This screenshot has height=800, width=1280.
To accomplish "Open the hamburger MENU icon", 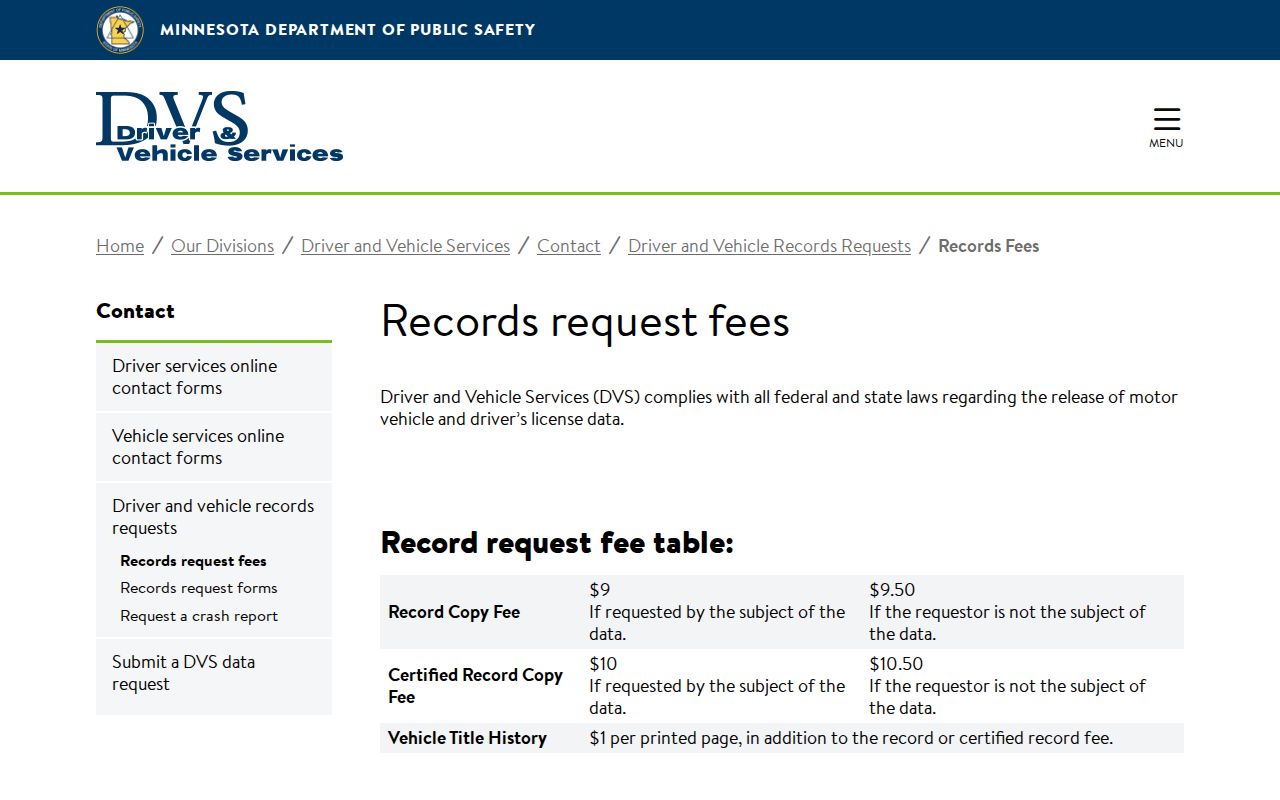I will pos(1166,128).
